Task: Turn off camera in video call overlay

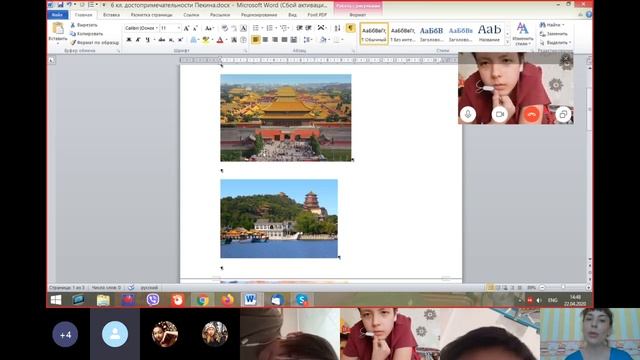Action: tap(500, 114)
